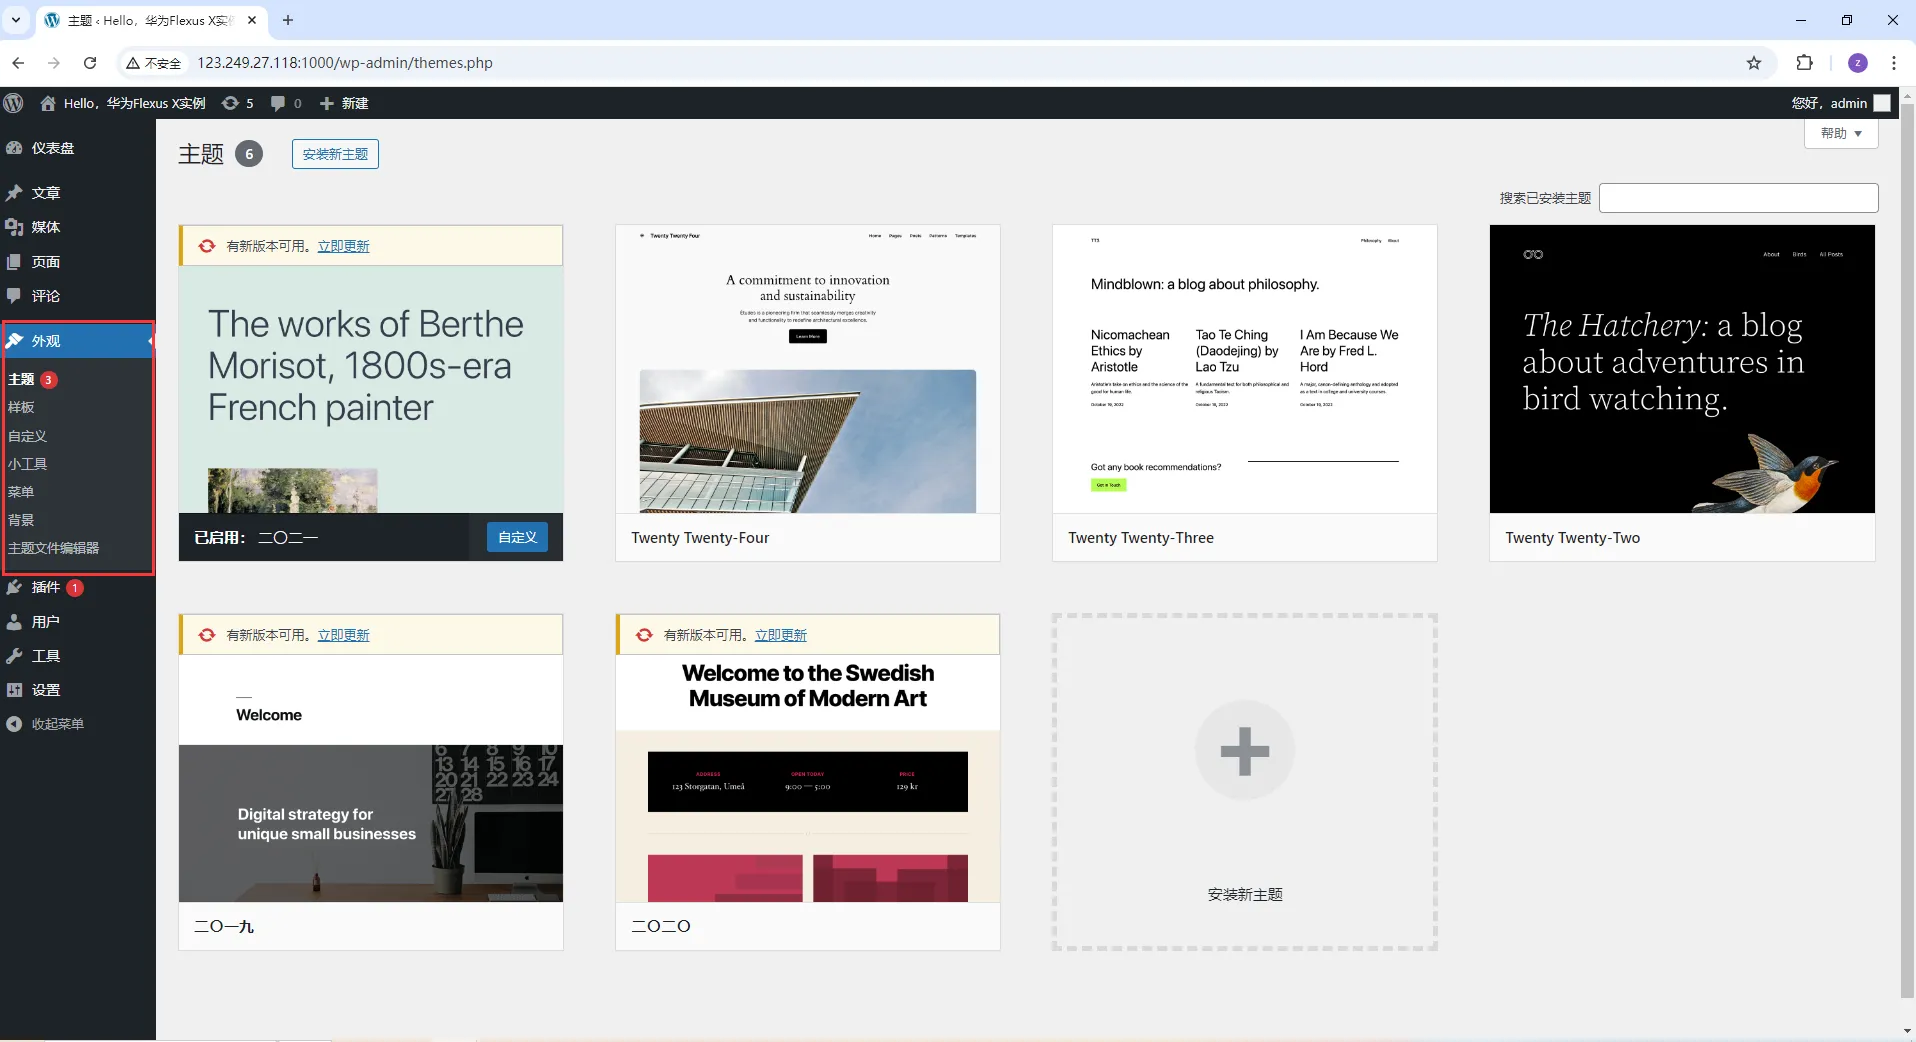
Task: Open the browser extensions puzzle icon
Action: (1805, 63)
